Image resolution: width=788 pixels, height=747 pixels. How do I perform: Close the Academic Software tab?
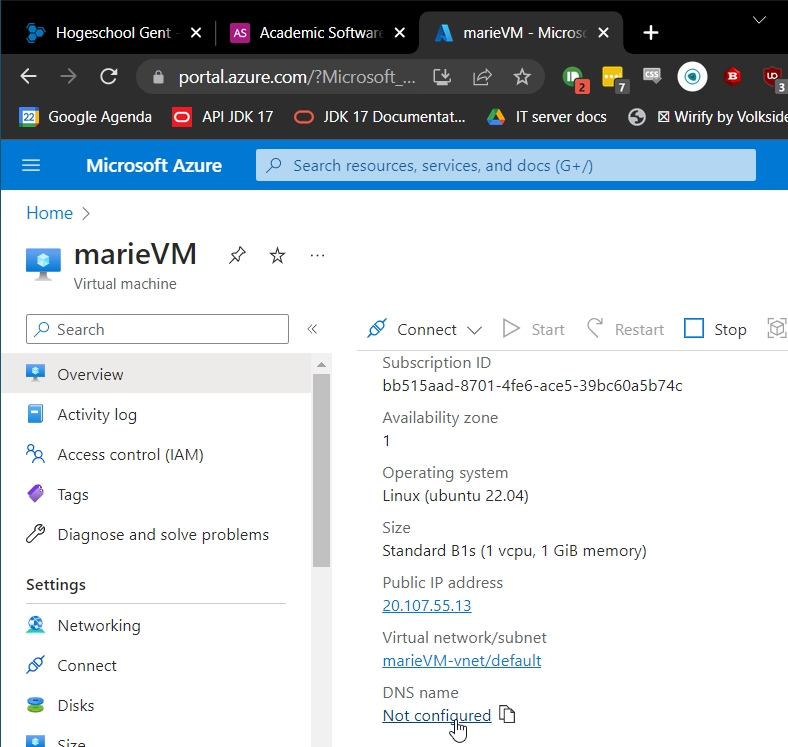[x=400, y=33]
